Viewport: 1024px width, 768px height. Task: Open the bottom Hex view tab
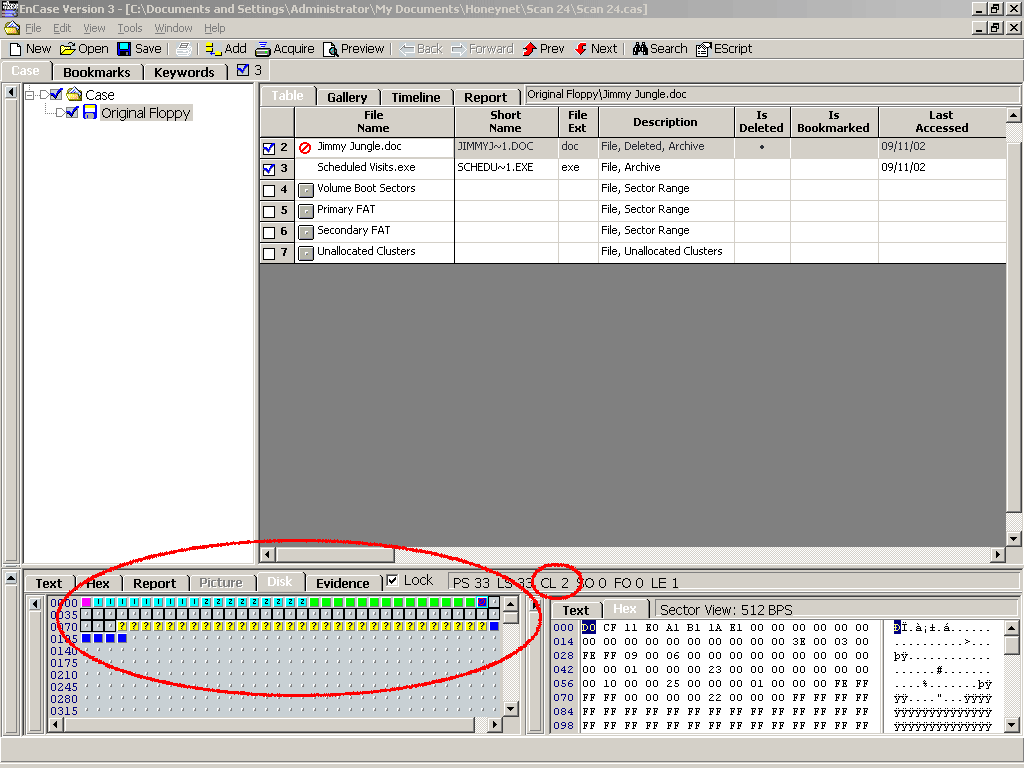tap(98, 583)
